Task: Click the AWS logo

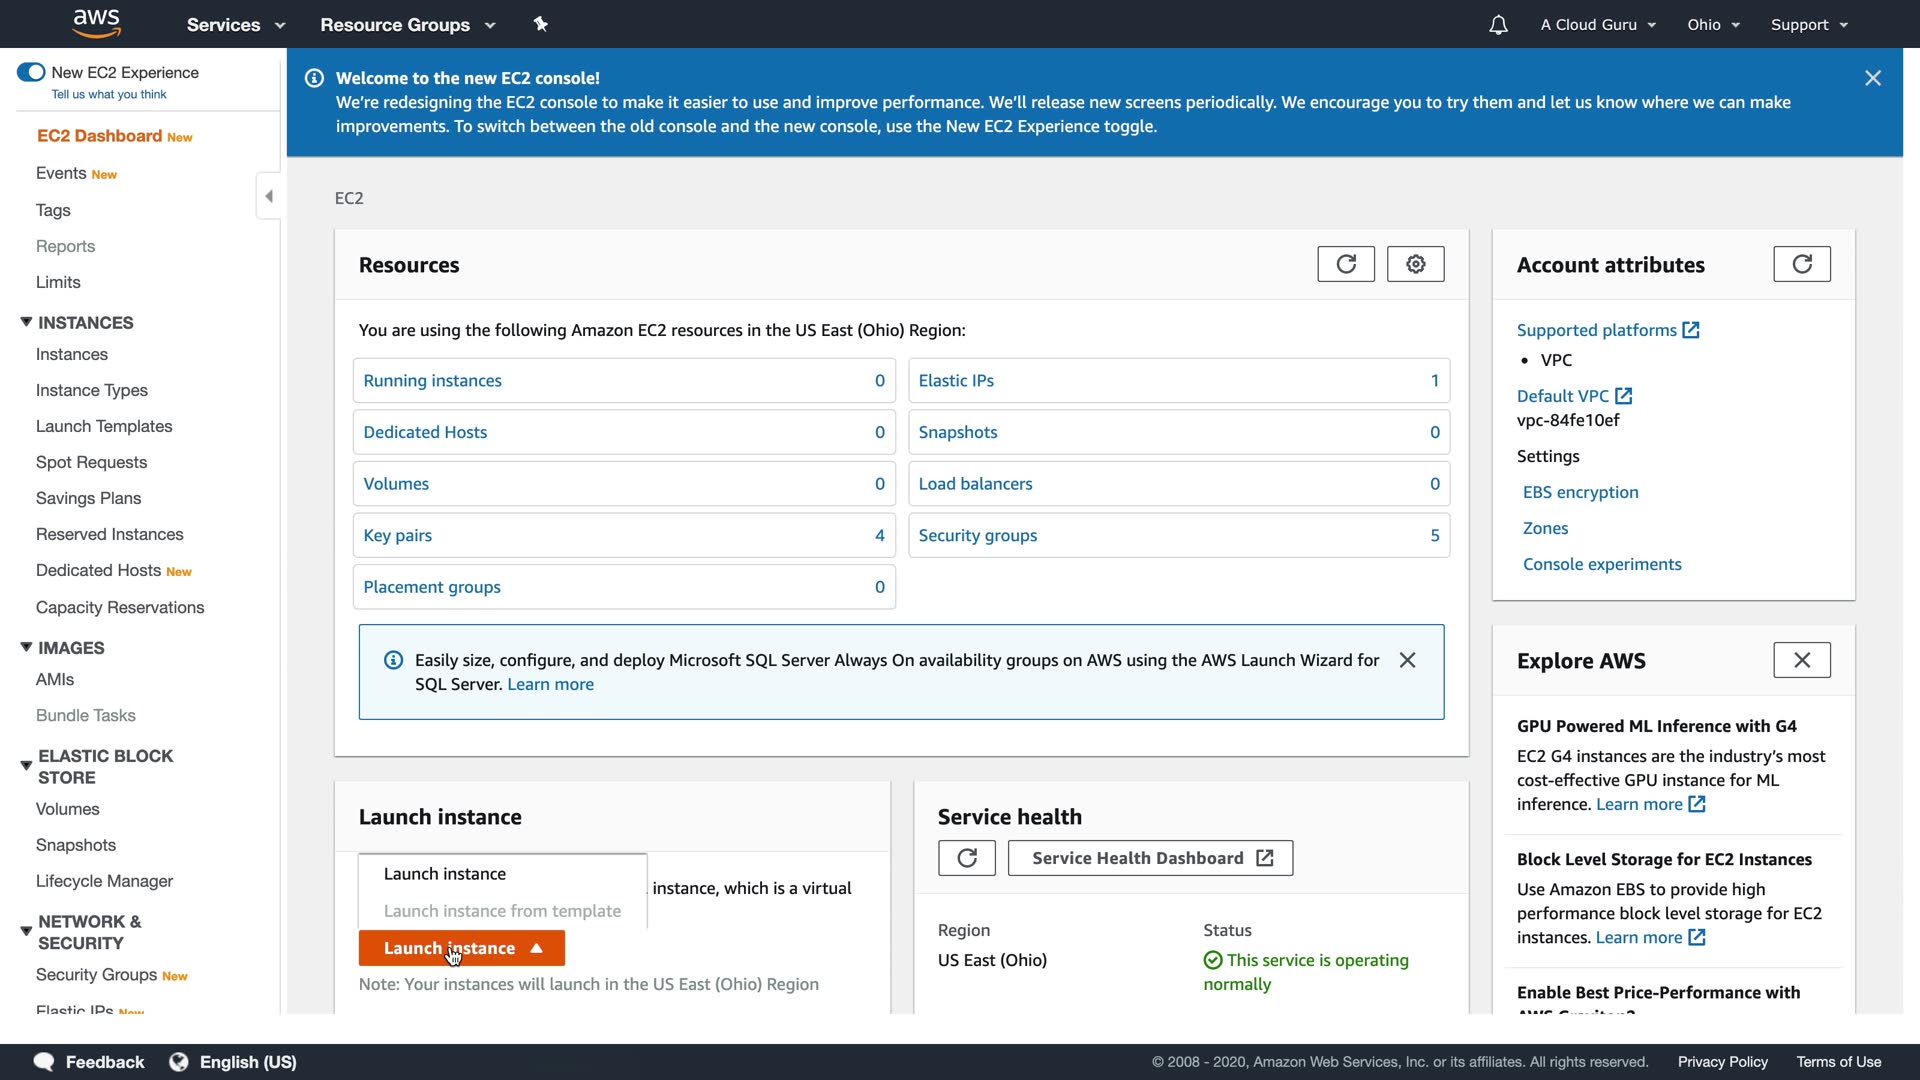Action: 97,23
